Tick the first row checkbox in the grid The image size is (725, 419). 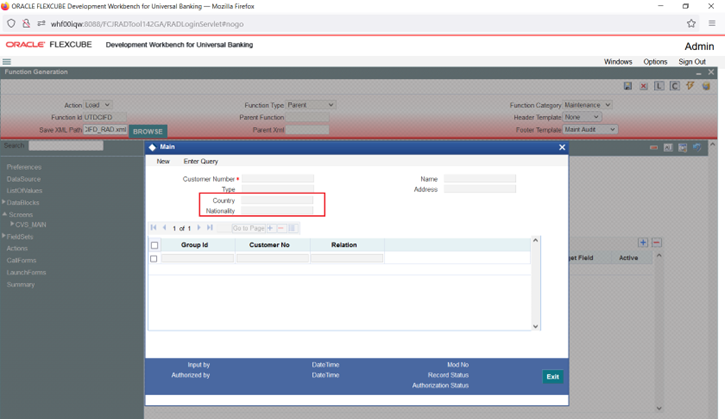pyautogui.click(x=154, y=259)
